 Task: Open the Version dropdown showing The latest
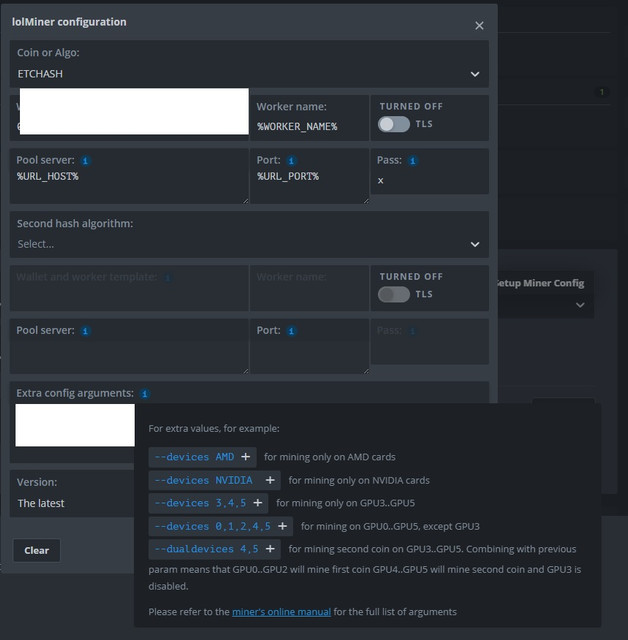coord(70,503)
